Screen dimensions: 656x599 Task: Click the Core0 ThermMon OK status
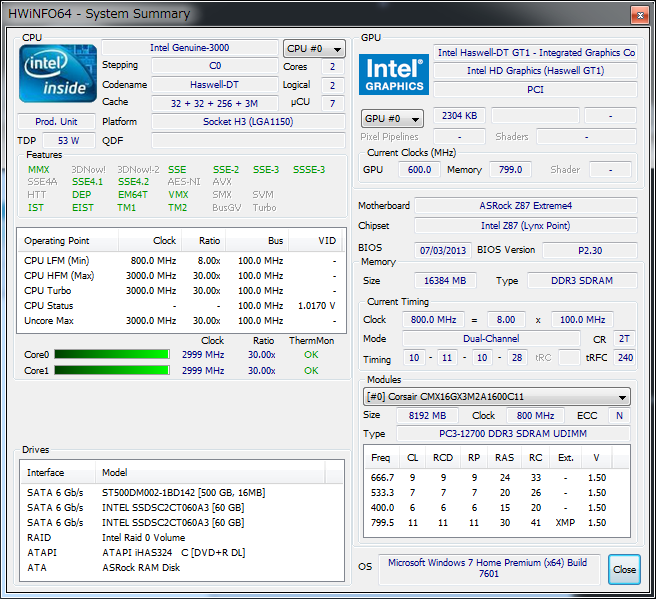click(x=311, y=355)
